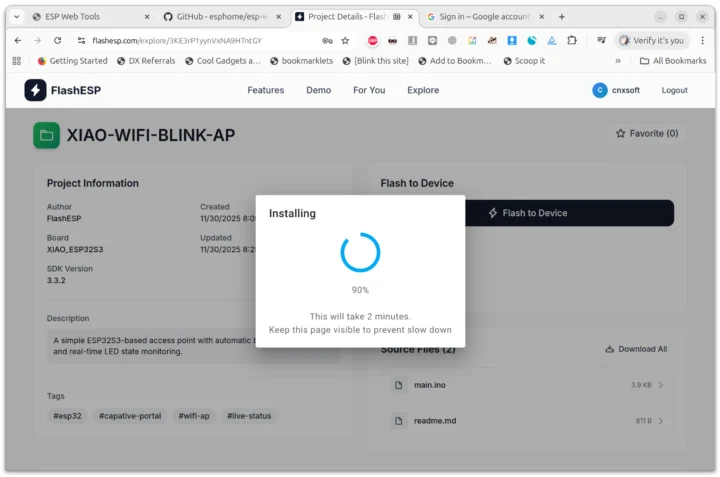
Task: Expand the readme.md file chevron
Action: point(661,421)
